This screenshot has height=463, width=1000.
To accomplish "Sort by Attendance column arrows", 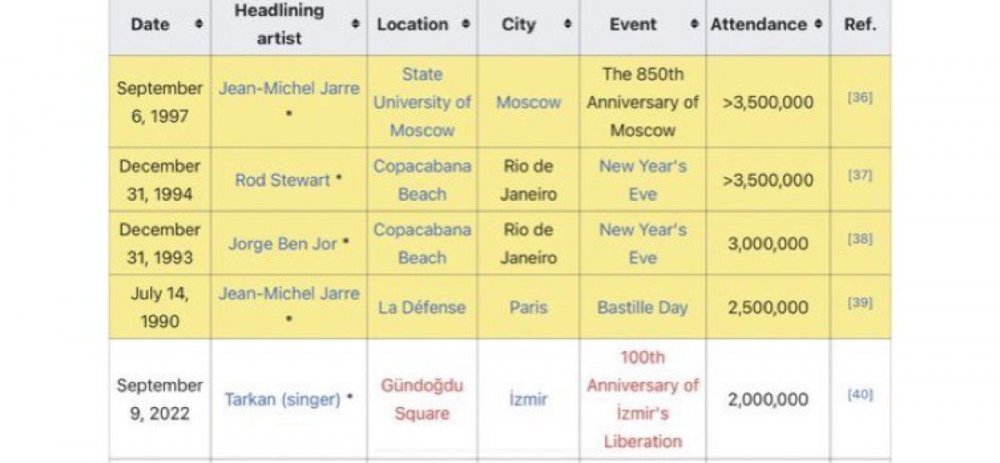I will (818, 24).
